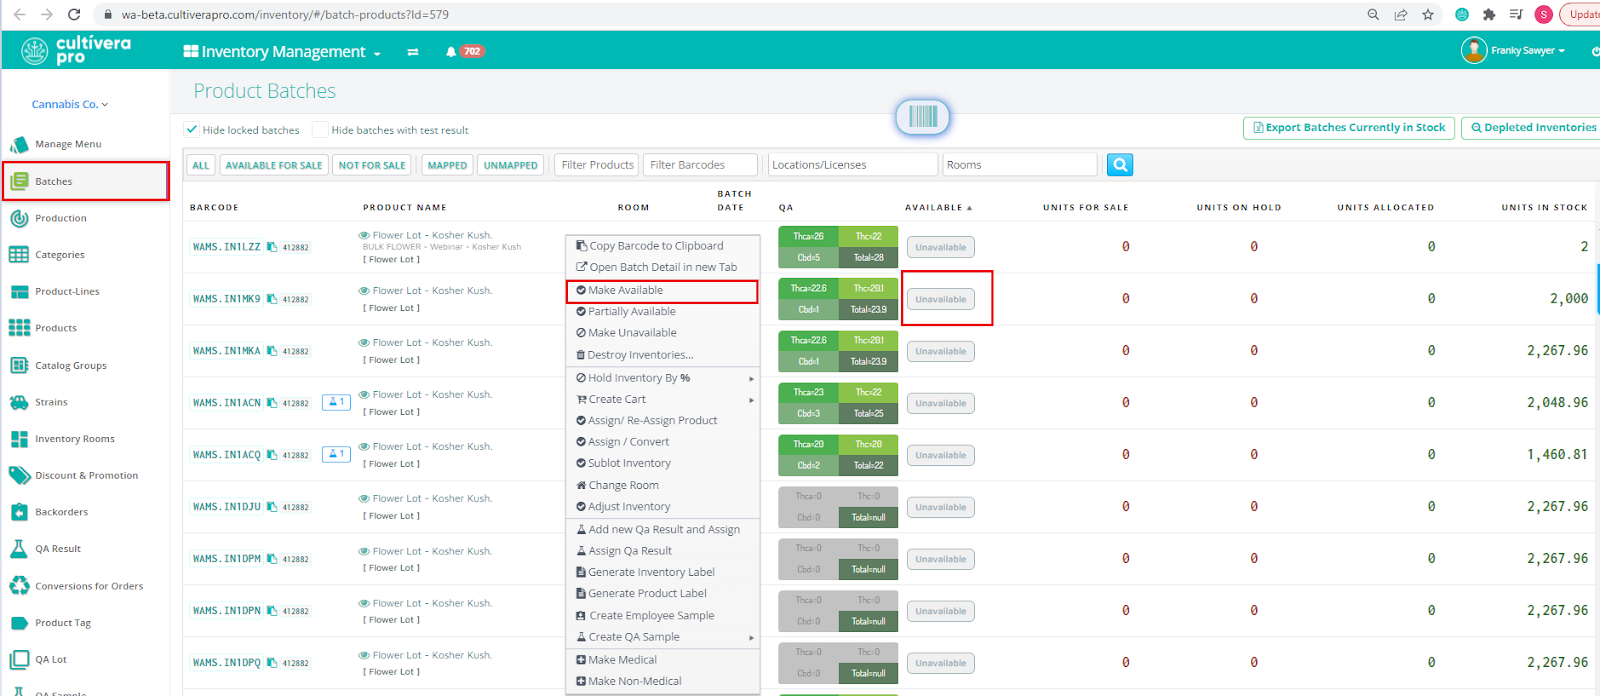Toggle Unavailable status for WAMS.IN1ACQ

(x=941, y=455)
